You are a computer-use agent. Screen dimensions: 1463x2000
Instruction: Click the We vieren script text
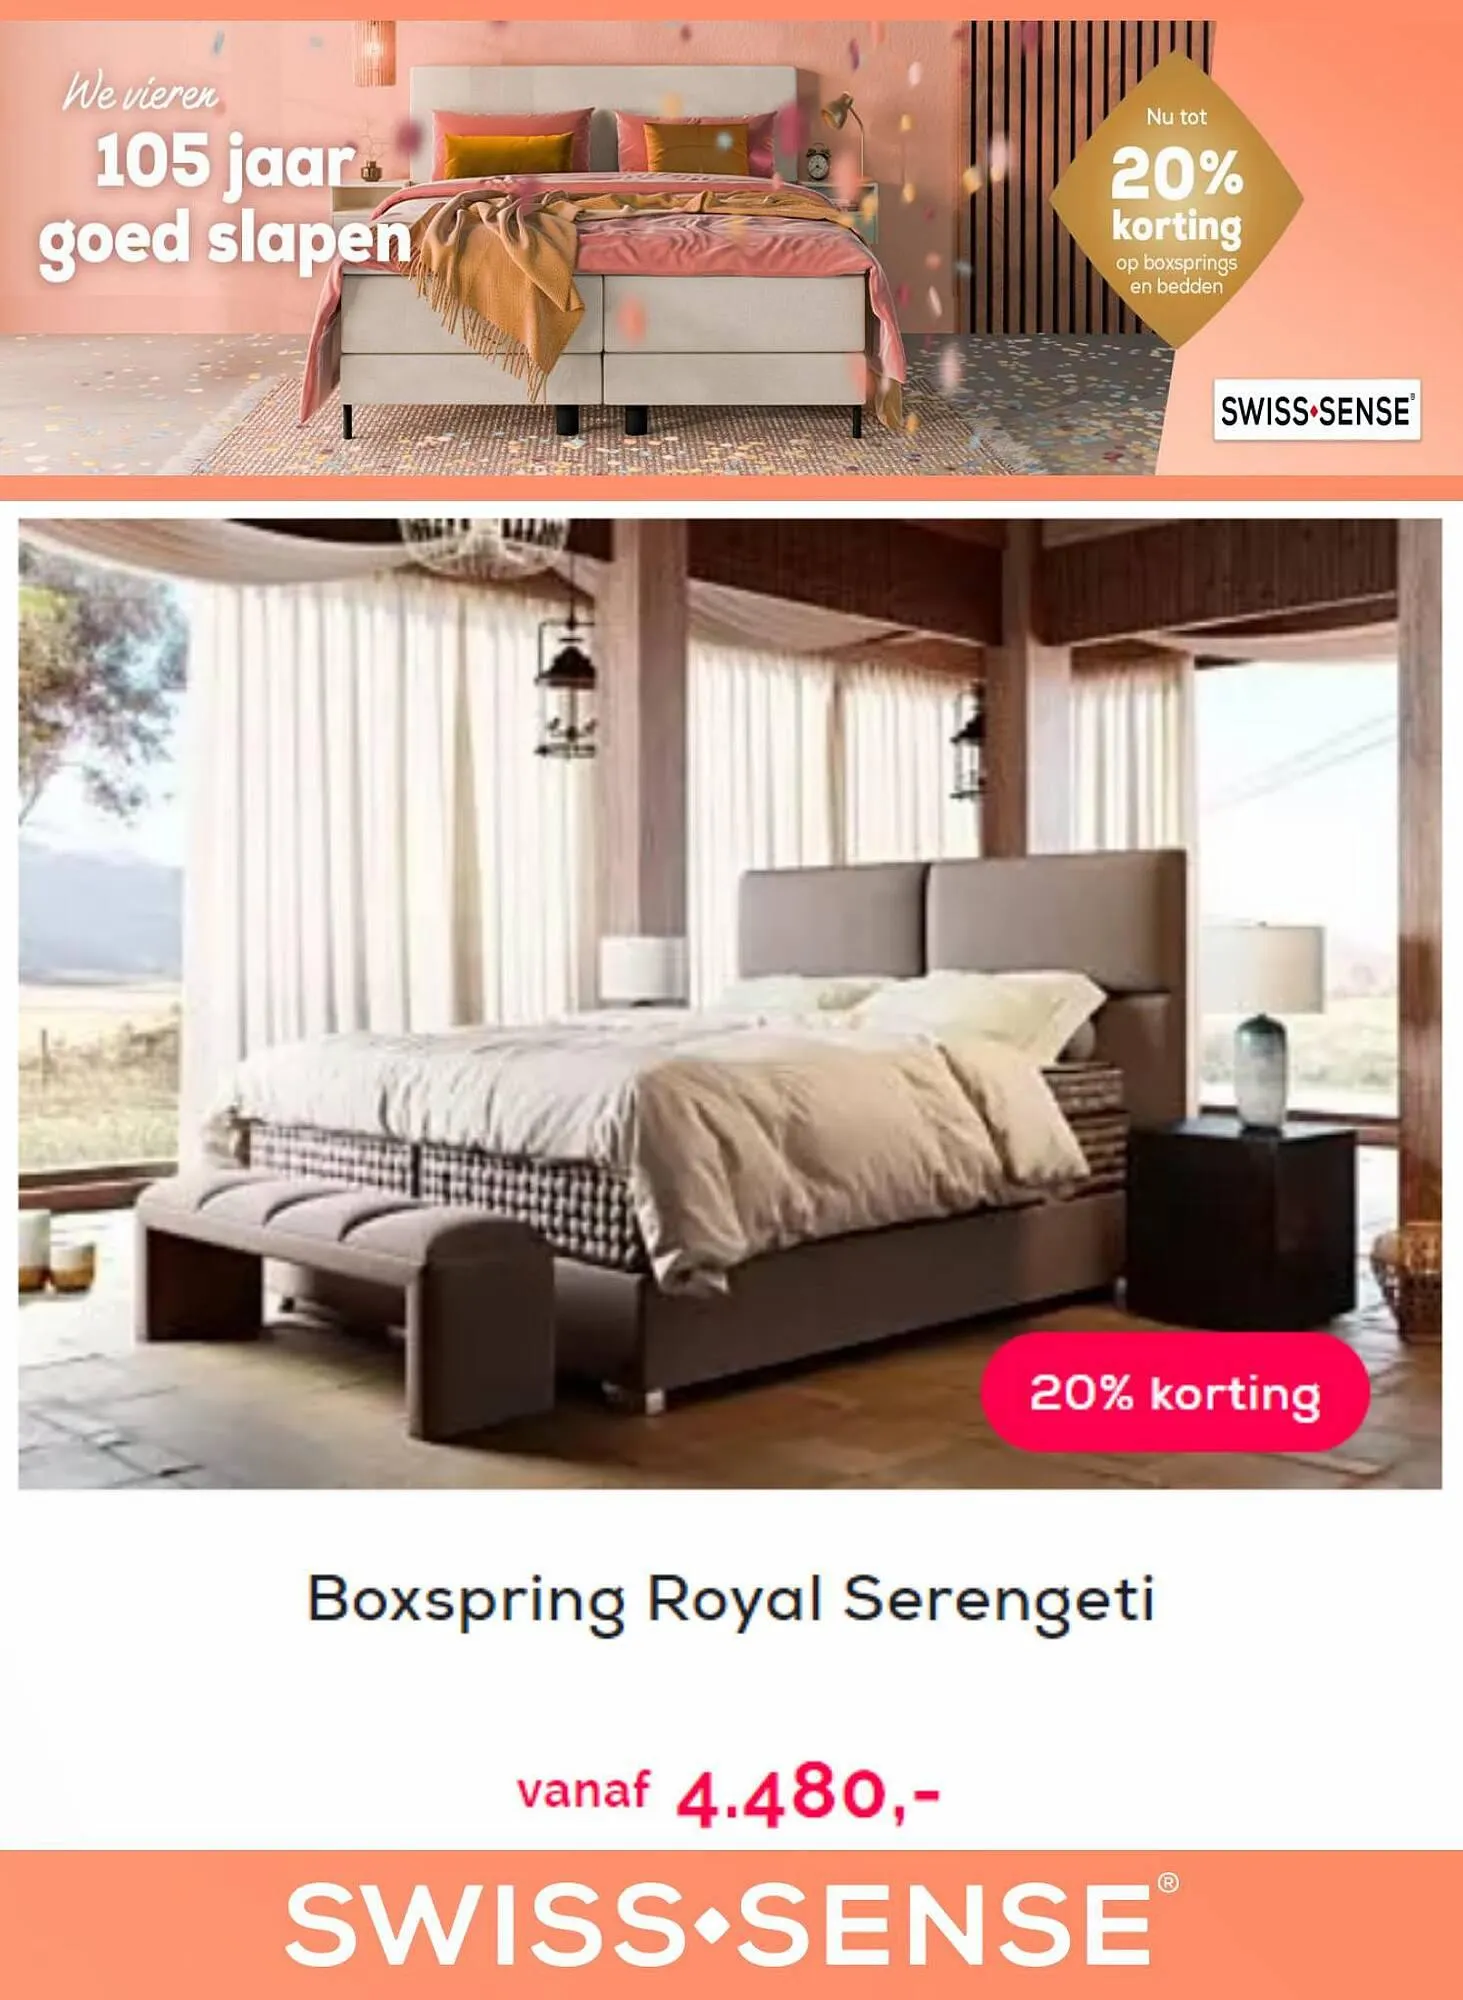(140, 94)
